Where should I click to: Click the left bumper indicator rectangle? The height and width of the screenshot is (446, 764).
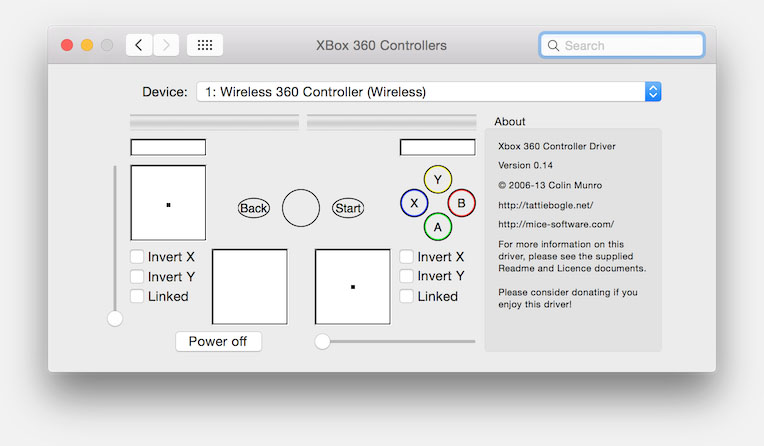pos(168,147)
